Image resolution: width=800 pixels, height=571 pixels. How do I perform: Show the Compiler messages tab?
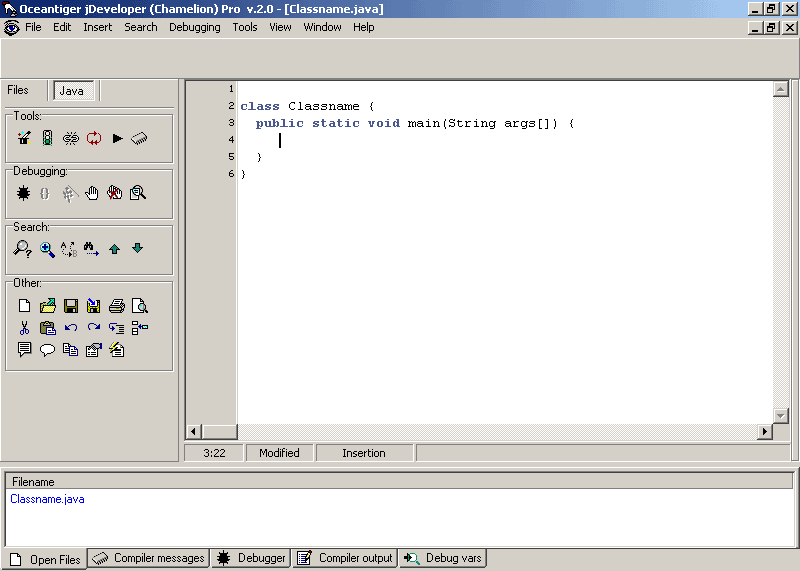(149, 558)
